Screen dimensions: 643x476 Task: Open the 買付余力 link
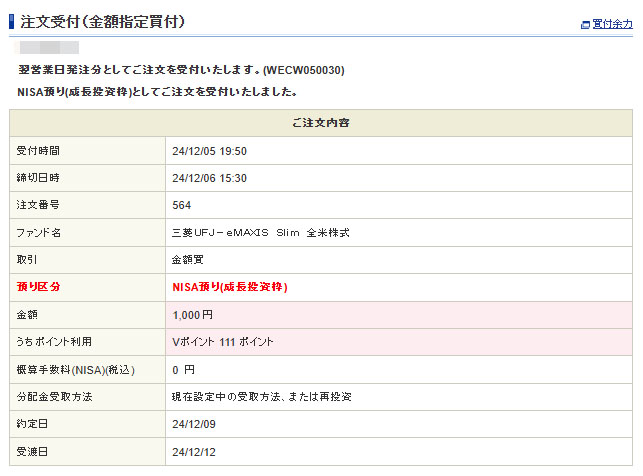[x=612, y=24]
